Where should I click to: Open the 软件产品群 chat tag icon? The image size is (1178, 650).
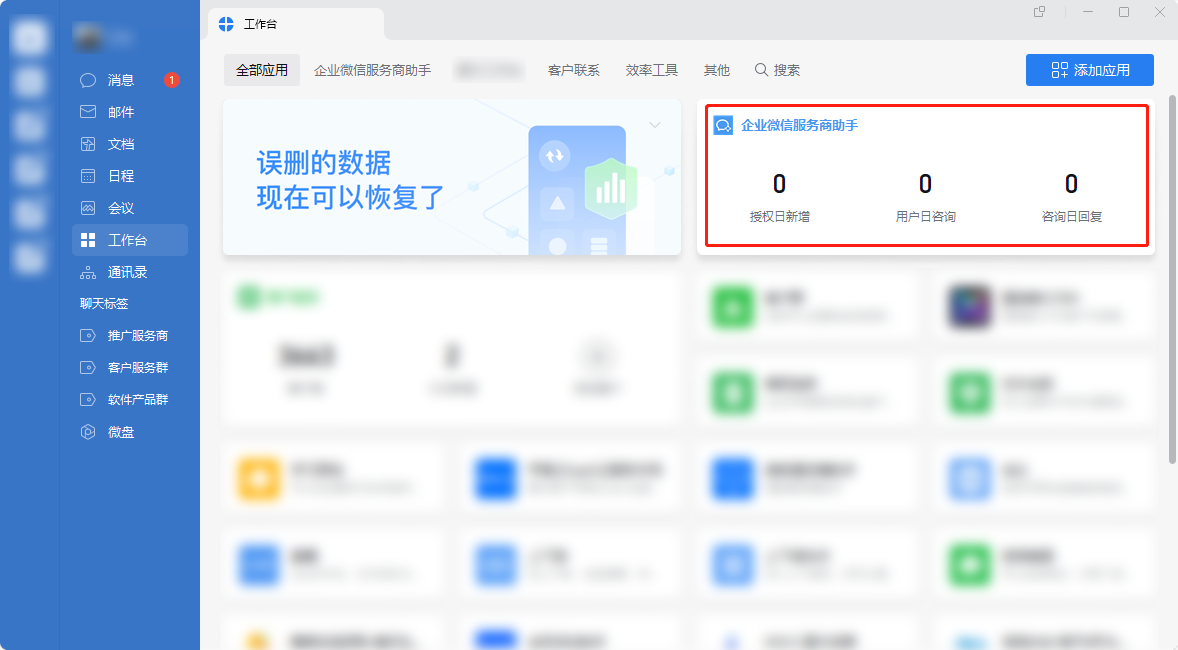click(x=88, y=399)
